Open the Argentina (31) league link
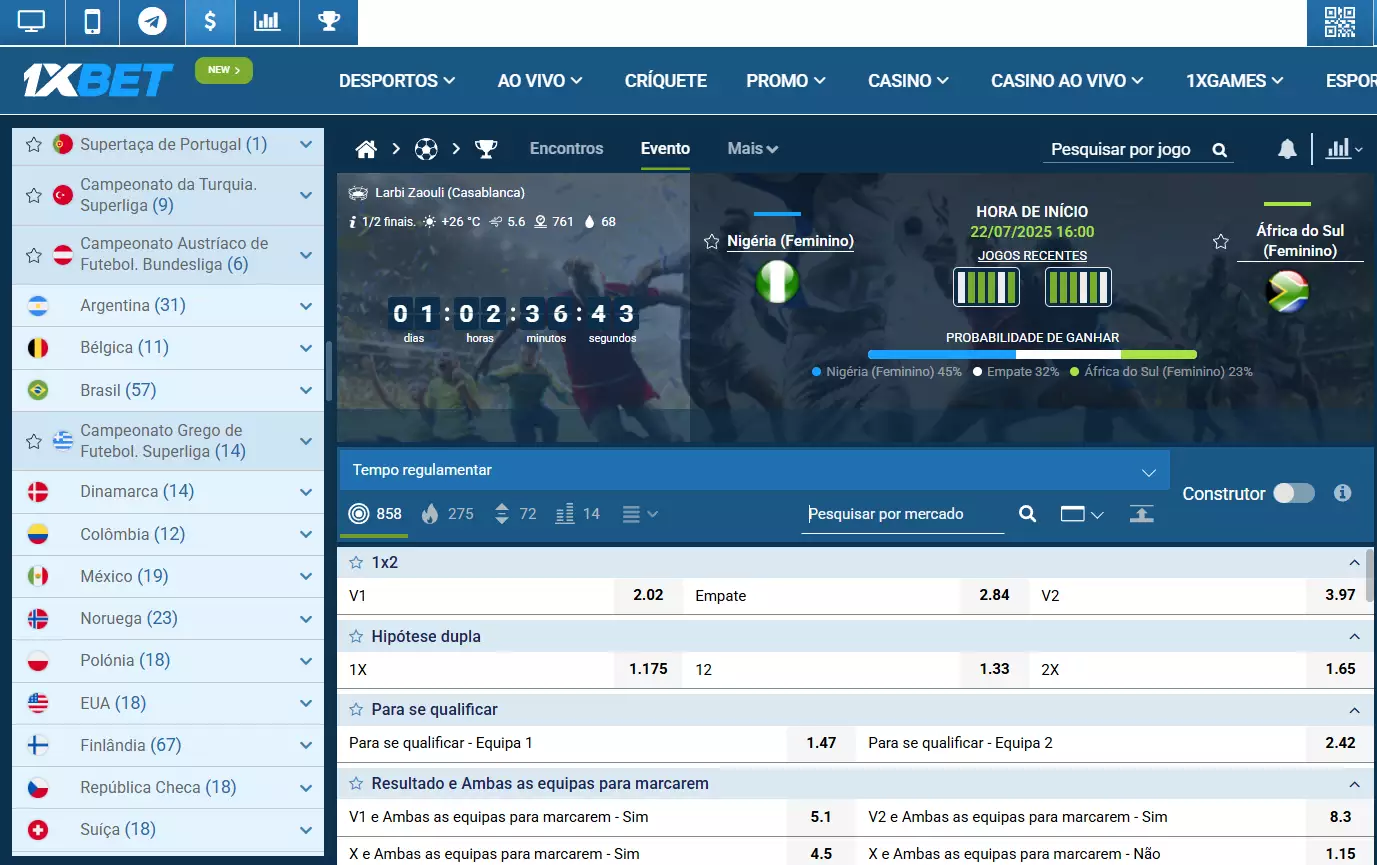This screenshot has height=865, width=1377. 132,305
